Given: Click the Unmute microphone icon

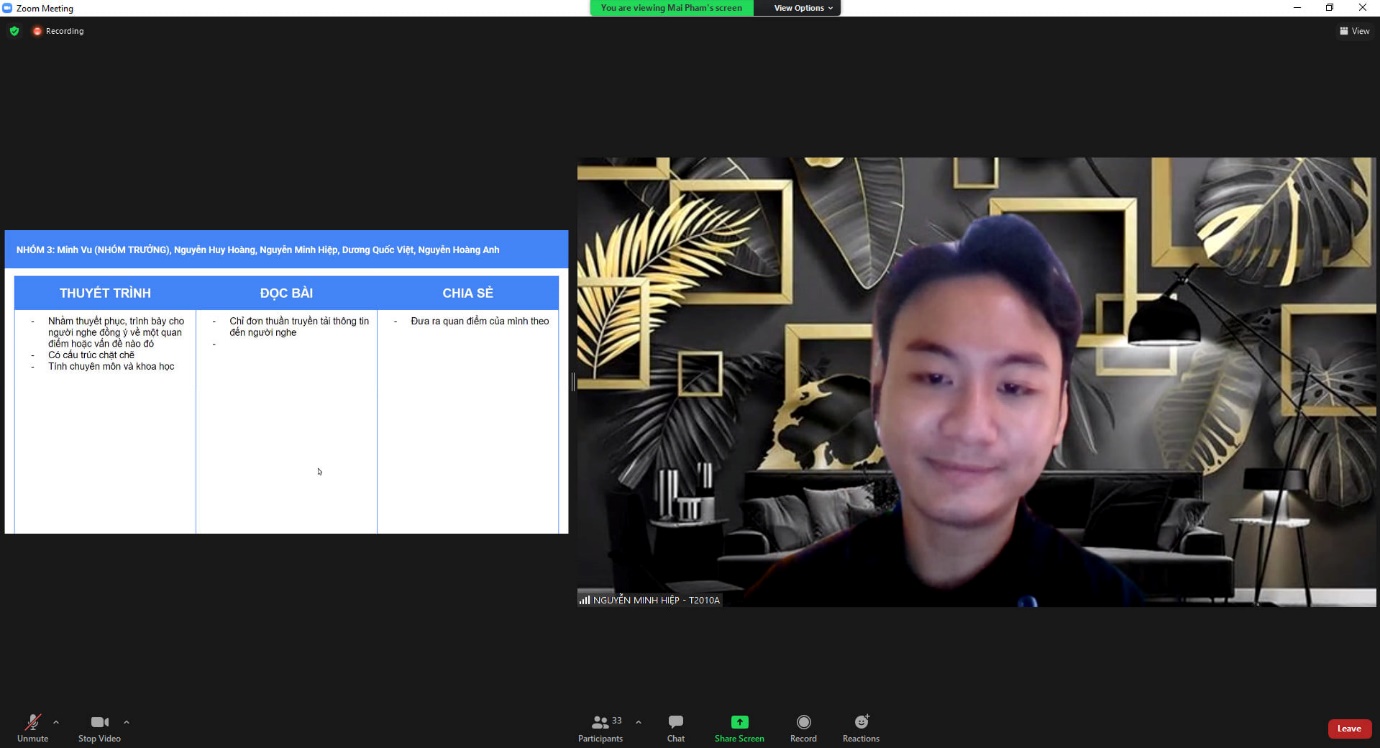Looking at the screenshot, I should (32, 722).
